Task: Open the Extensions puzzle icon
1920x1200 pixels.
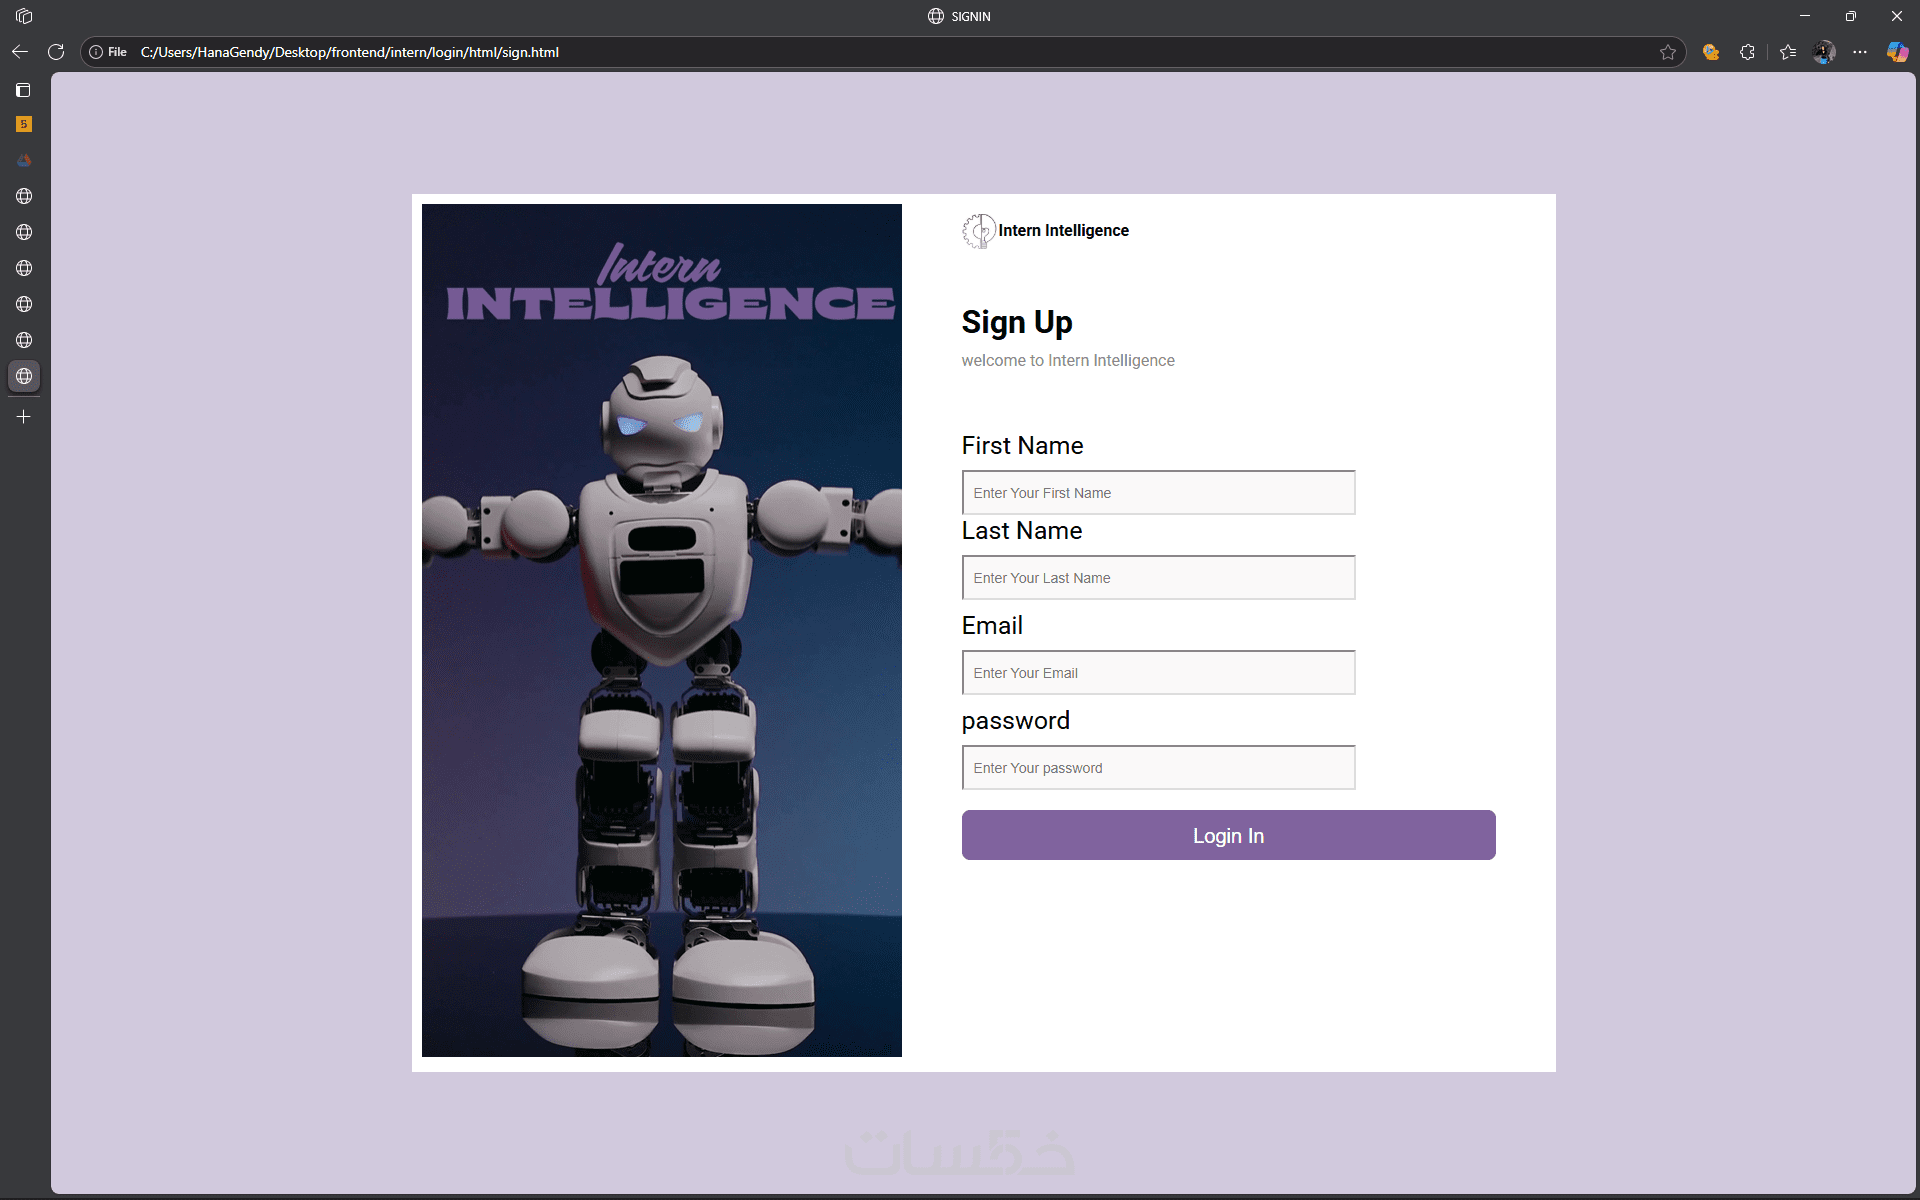Action: [1747, 52]
